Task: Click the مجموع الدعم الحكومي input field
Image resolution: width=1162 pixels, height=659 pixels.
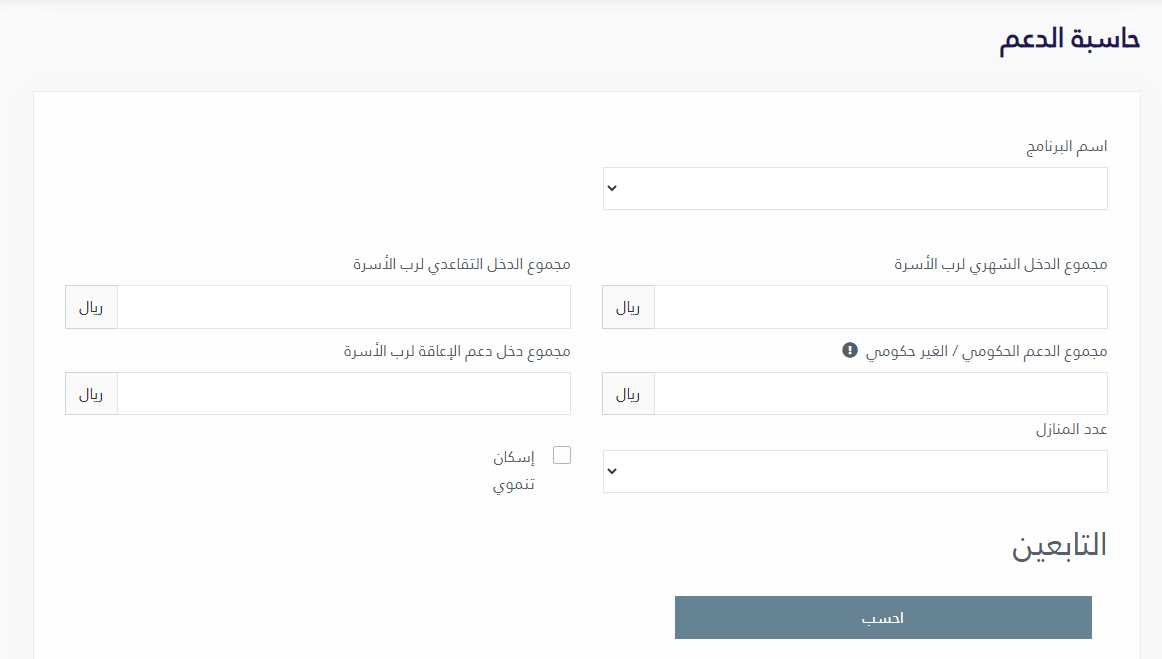Action: (x=880, y=394)
